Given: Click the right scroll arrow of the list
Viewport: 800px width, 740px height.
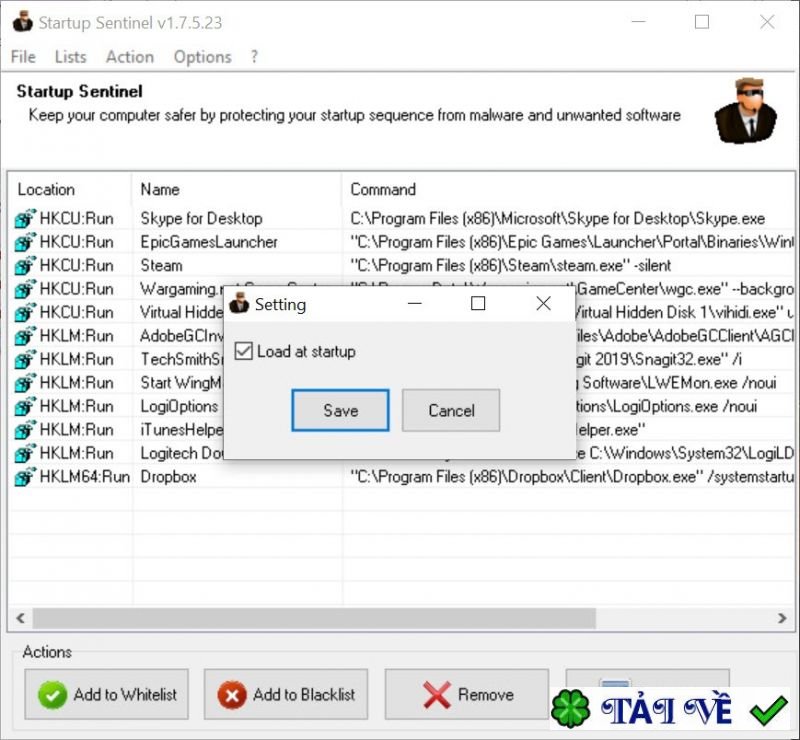Looking at the screenshot, I should click(782, 618).
